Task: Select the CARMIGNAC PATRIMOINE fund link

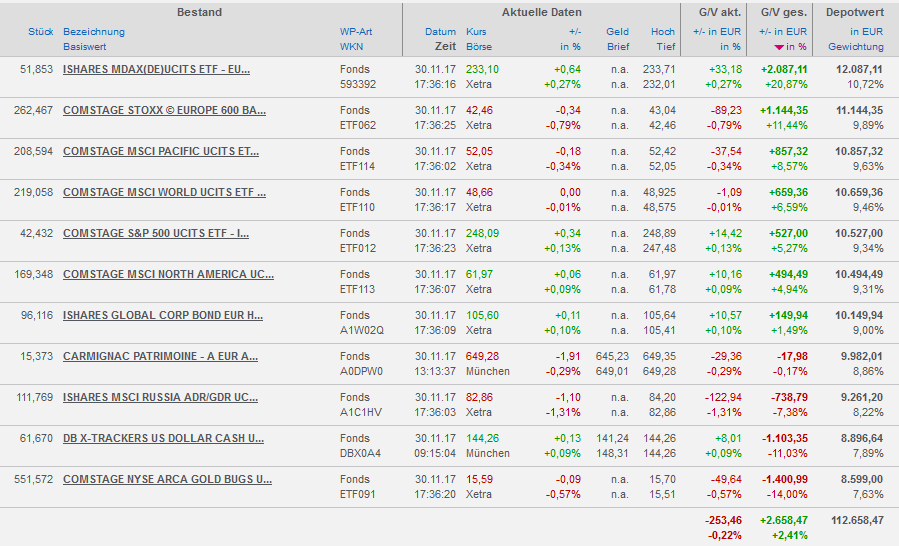Action: click(160, 357)
